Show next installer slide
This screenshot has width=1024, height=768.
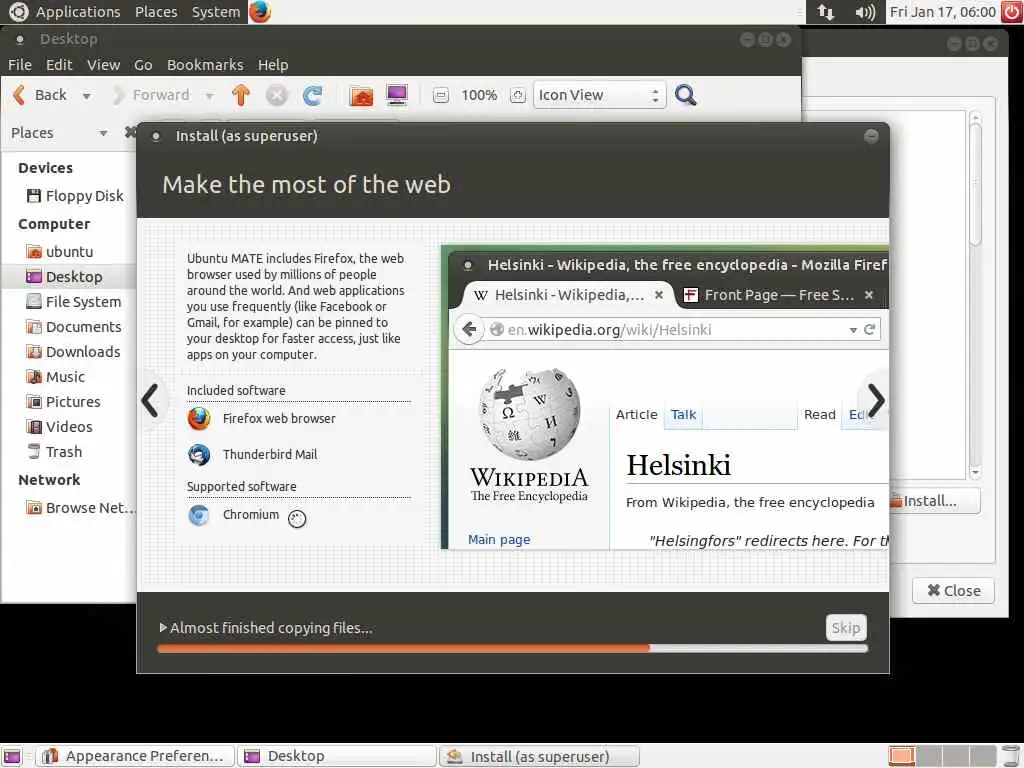pyautogui.click(x=876, y=400)
